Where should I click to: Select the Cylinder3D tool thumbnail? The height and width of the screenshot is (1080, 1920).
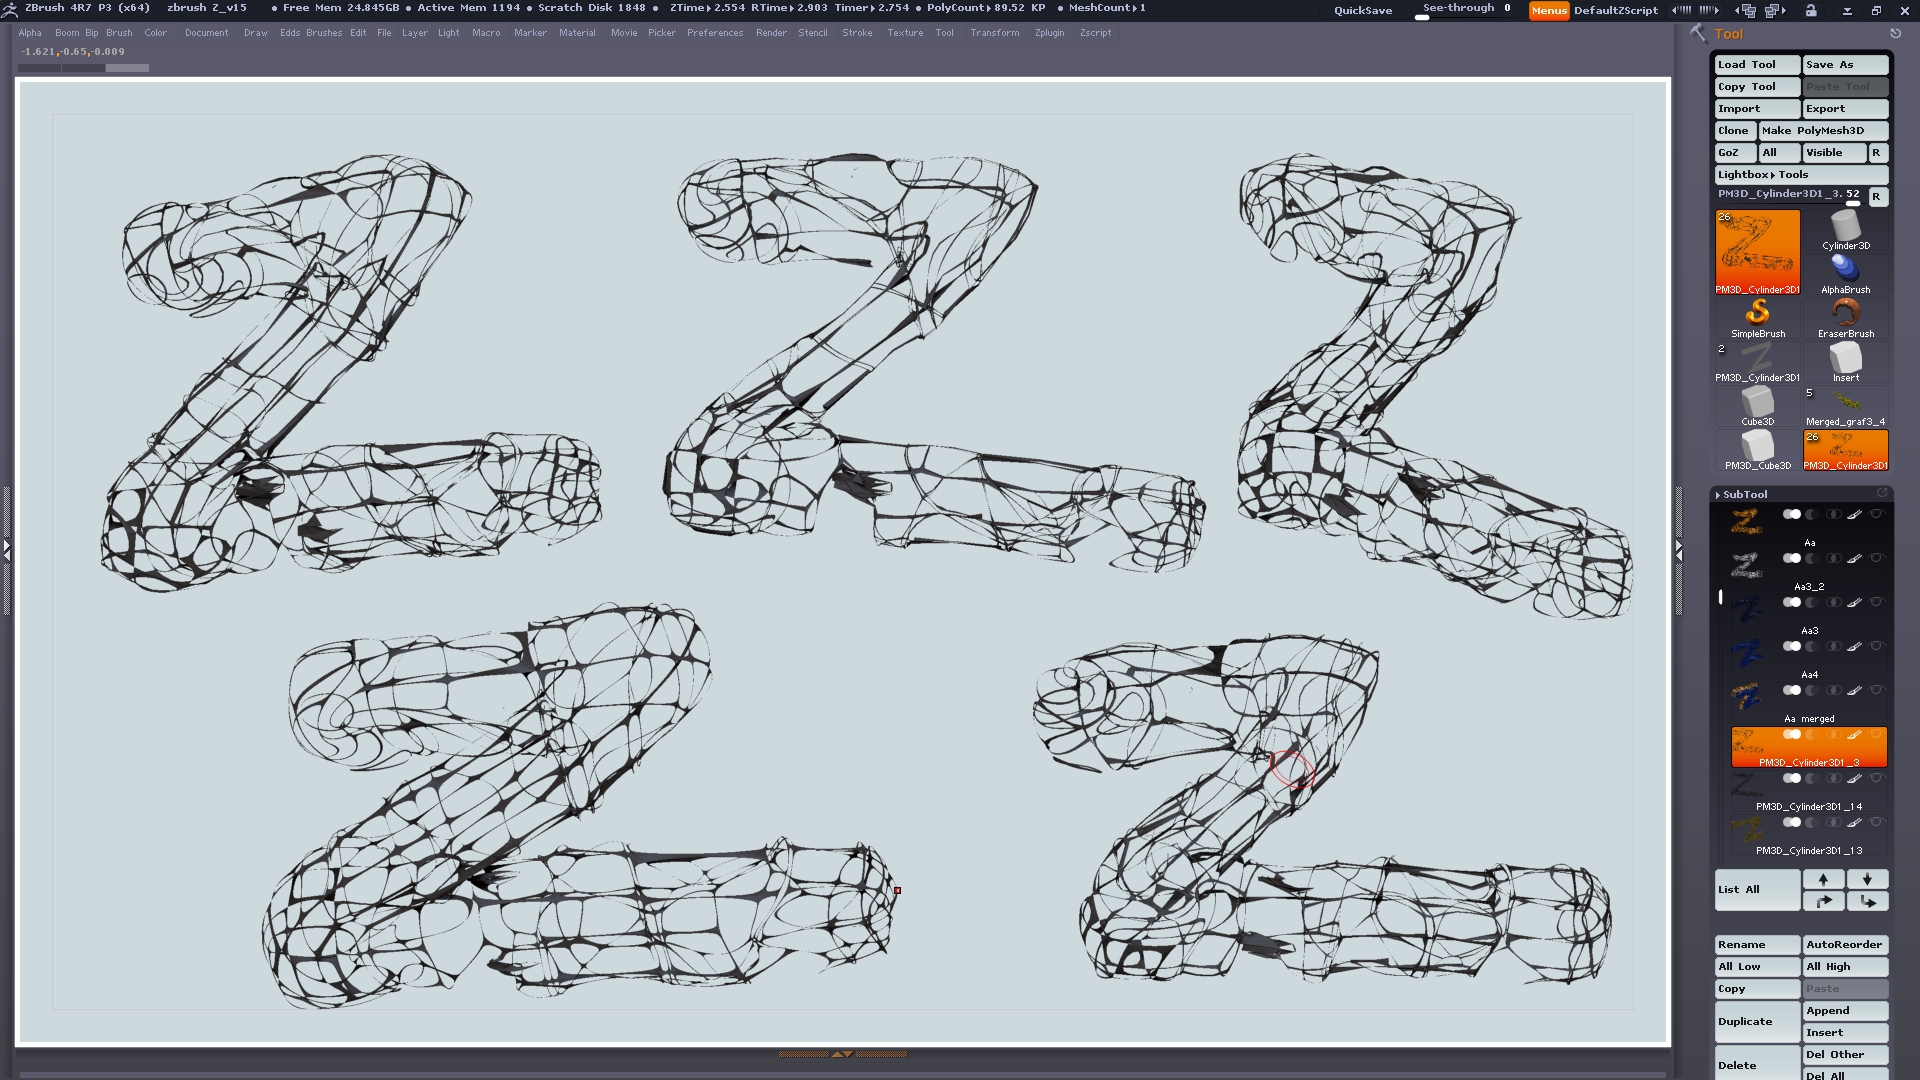[1845, 228]
